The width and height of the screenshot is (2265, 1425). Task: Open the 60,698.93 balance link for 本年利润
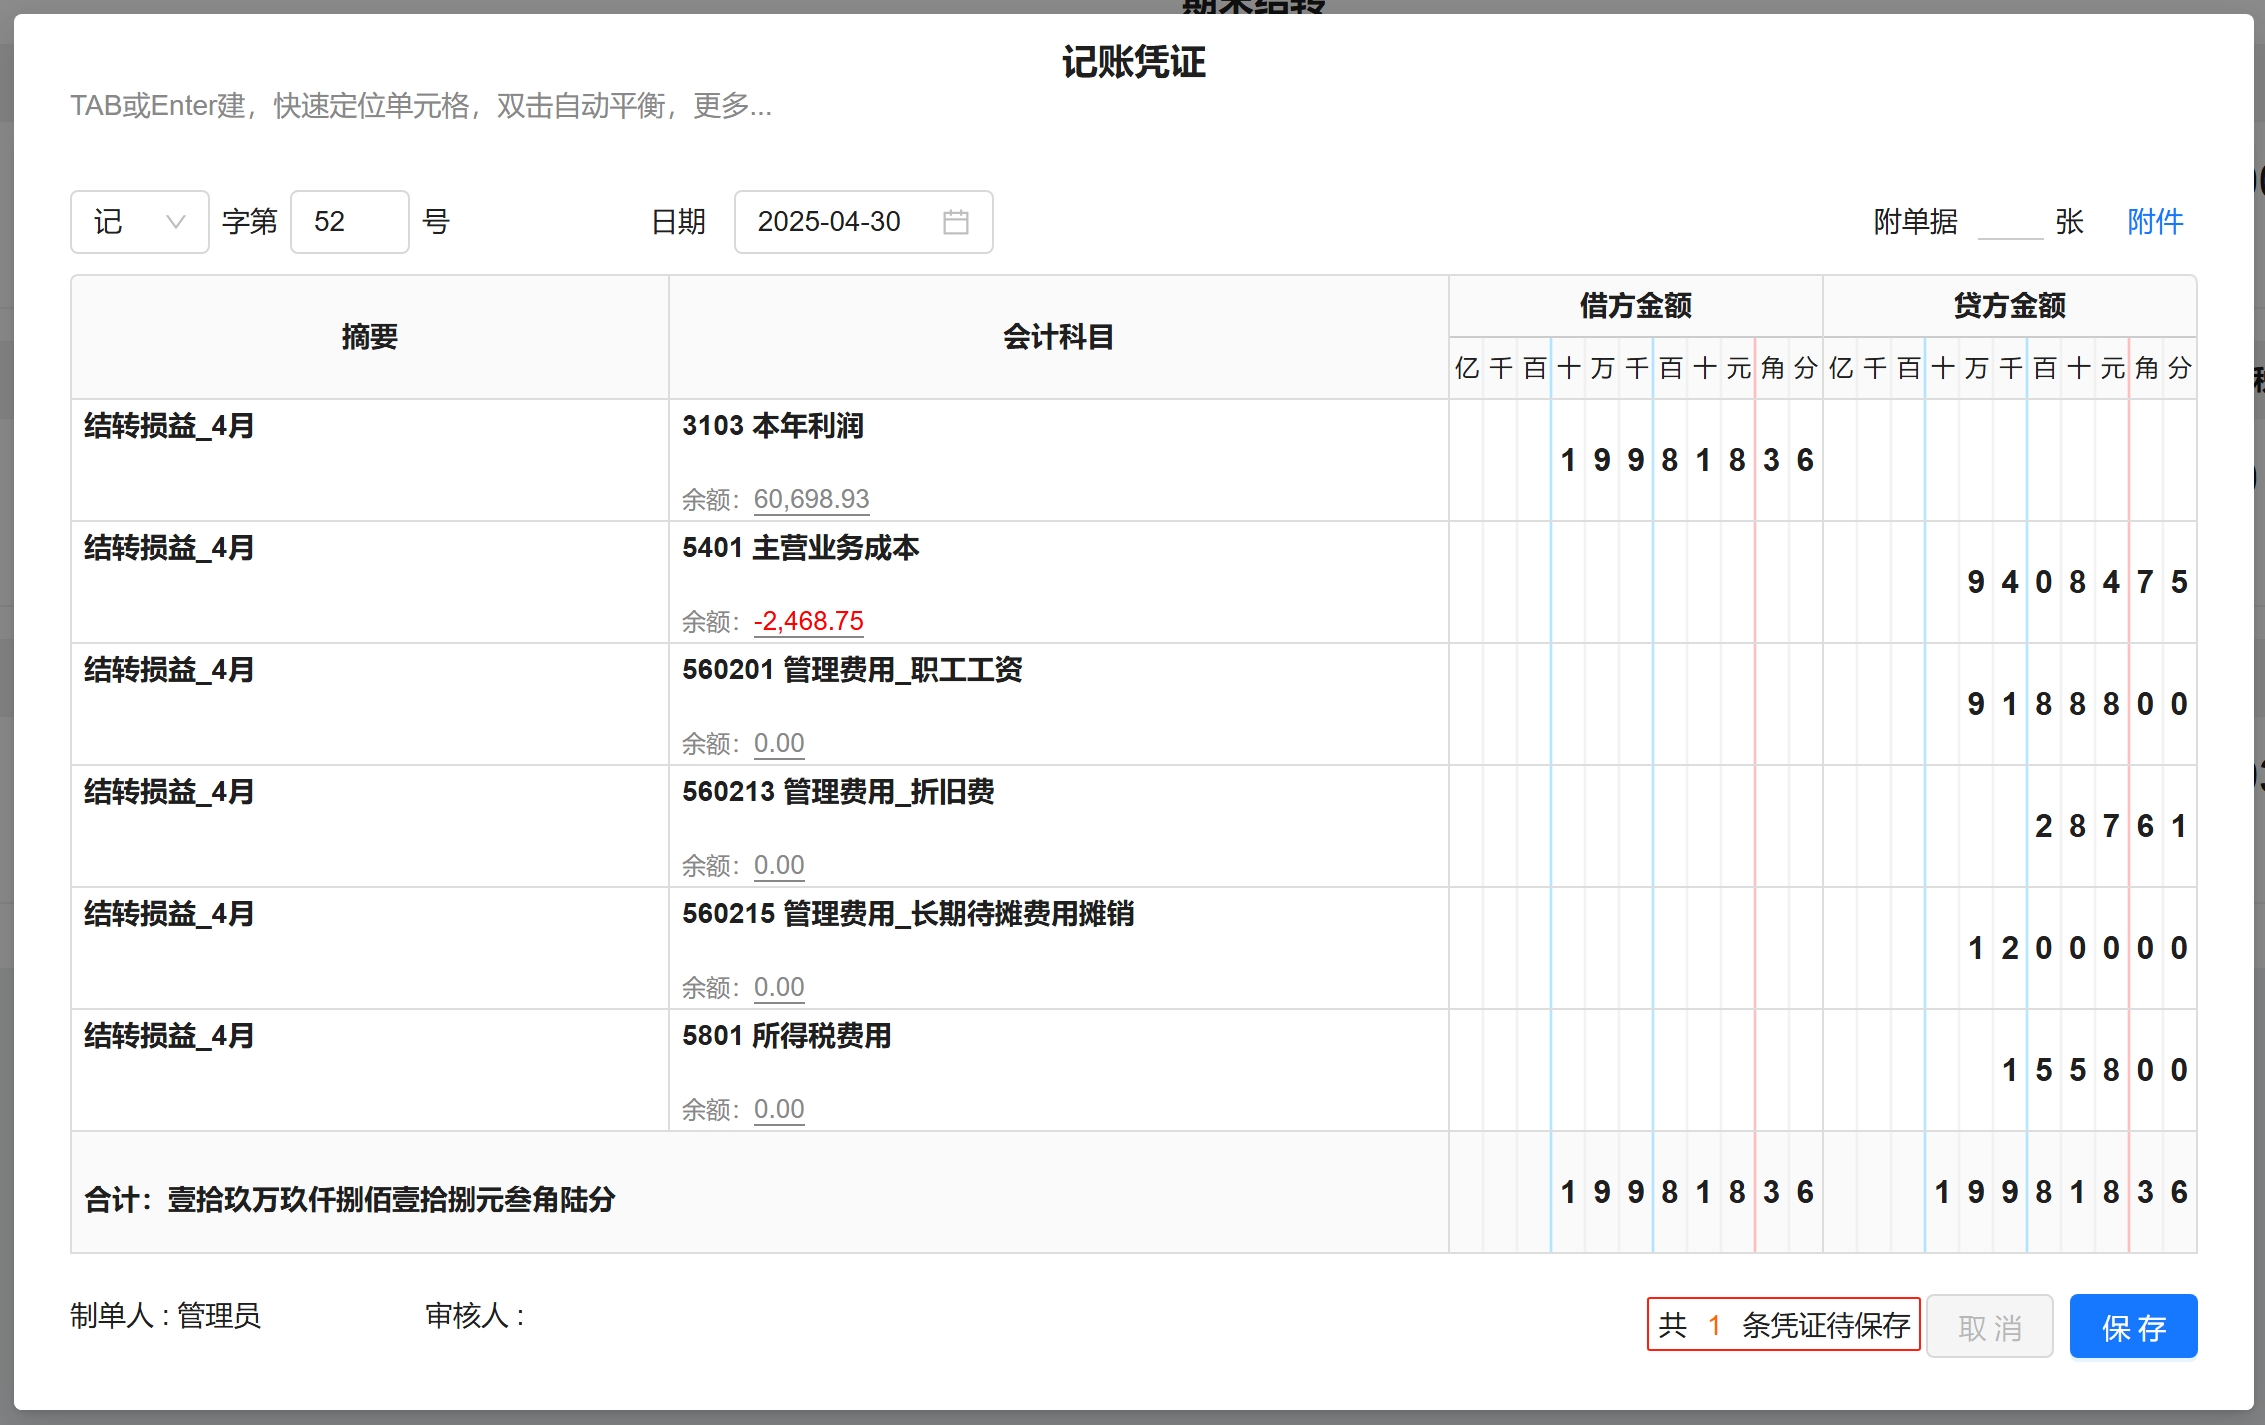[811, 499]
